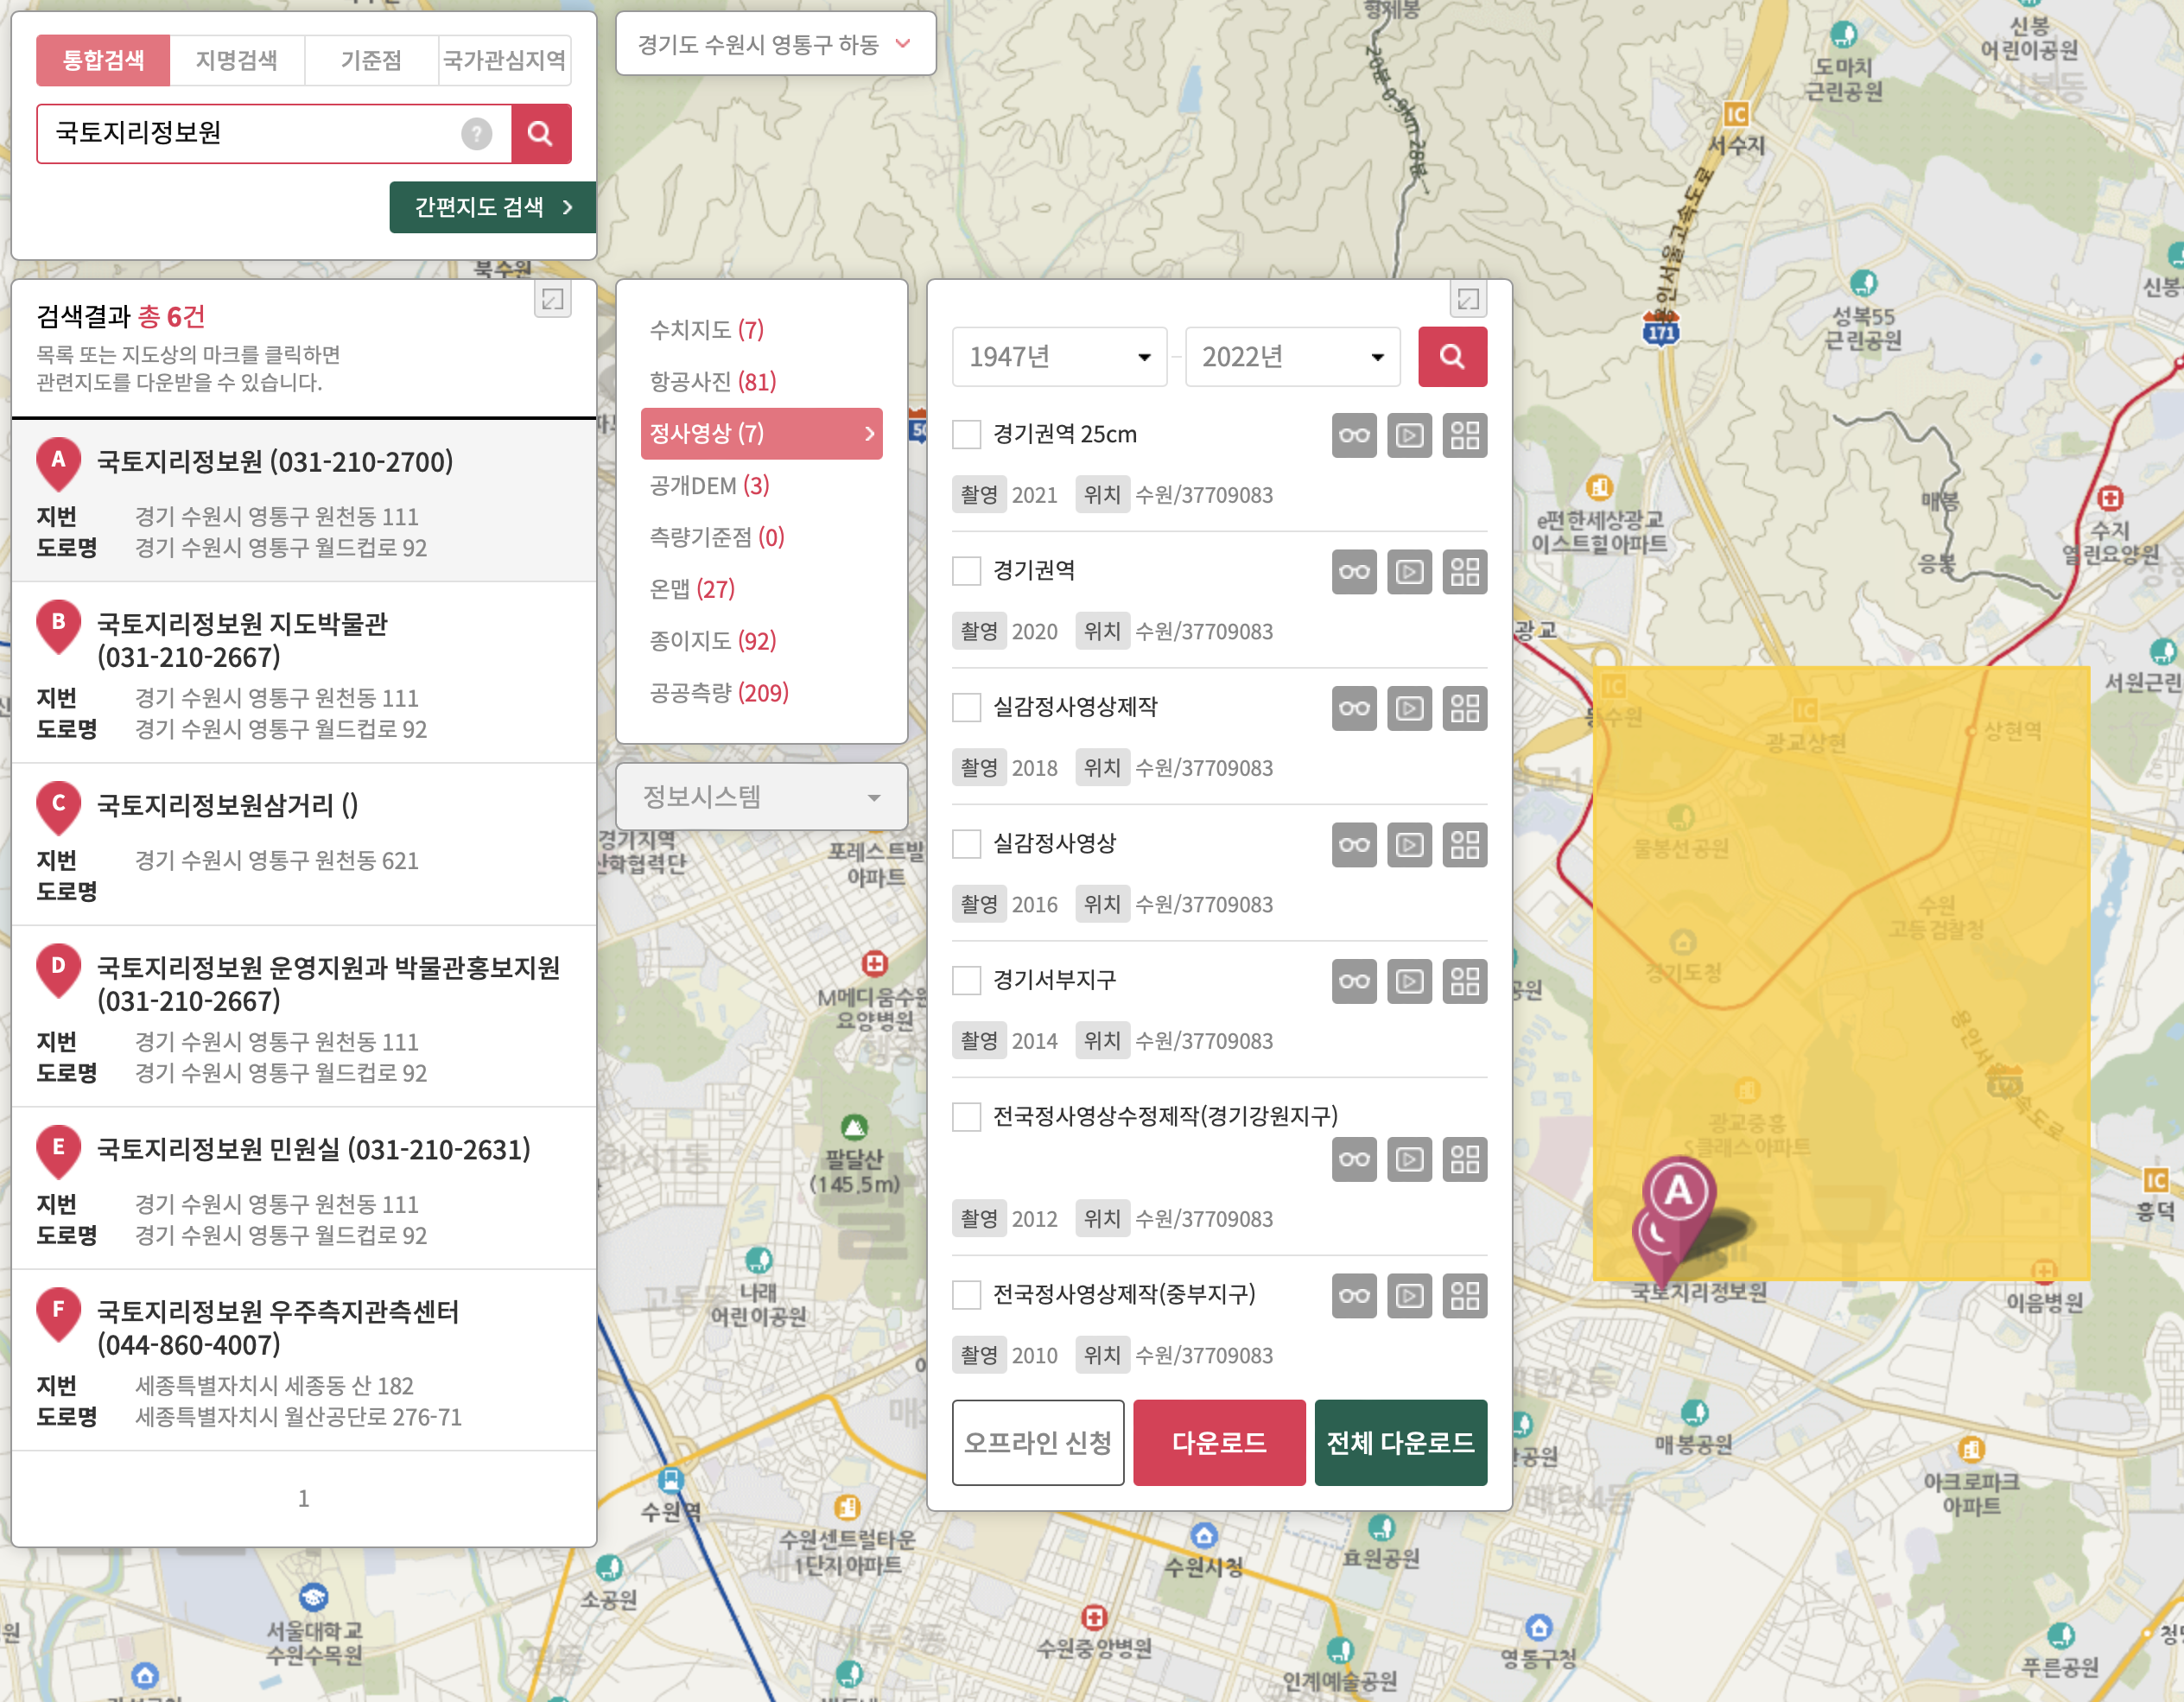Click the red search magnifier button
The height and width of the screenshot is (1702, 2184).
[x=540, y=133]
